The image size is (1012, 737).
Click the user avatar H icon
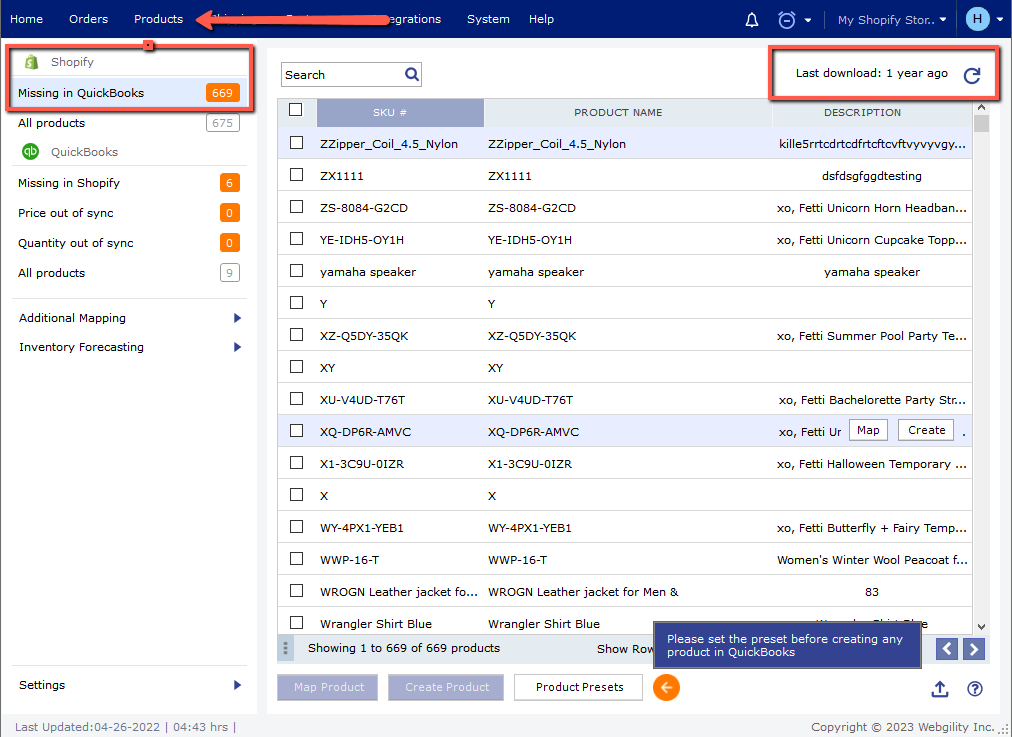click(x=977, y=19)
